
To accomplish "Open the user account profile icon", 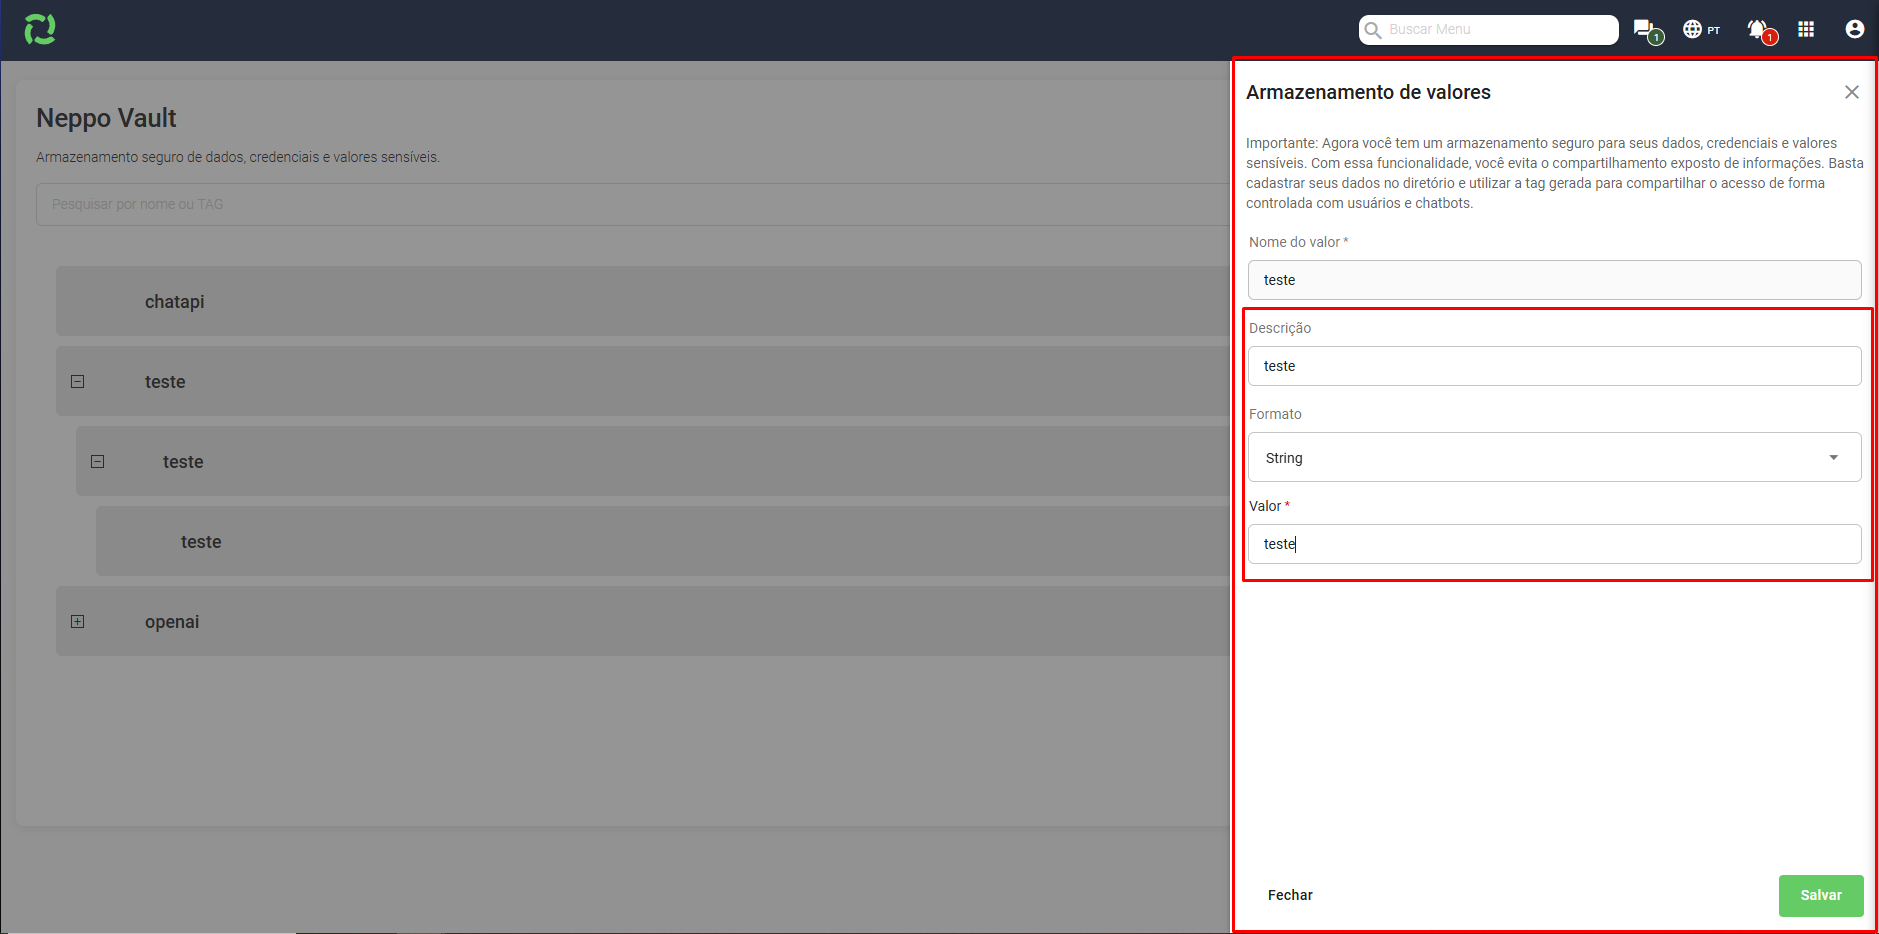I will 1854,29.
